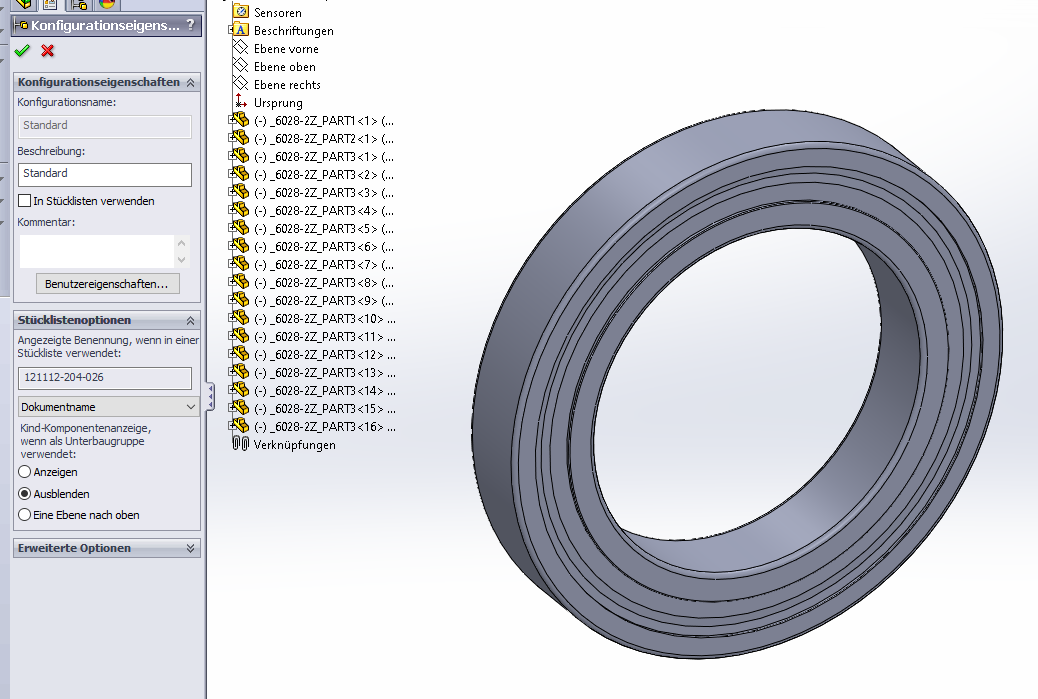Screen dimensions: 1038x699
Task: Select the Ebene oben plane icon
Action: 241,66
